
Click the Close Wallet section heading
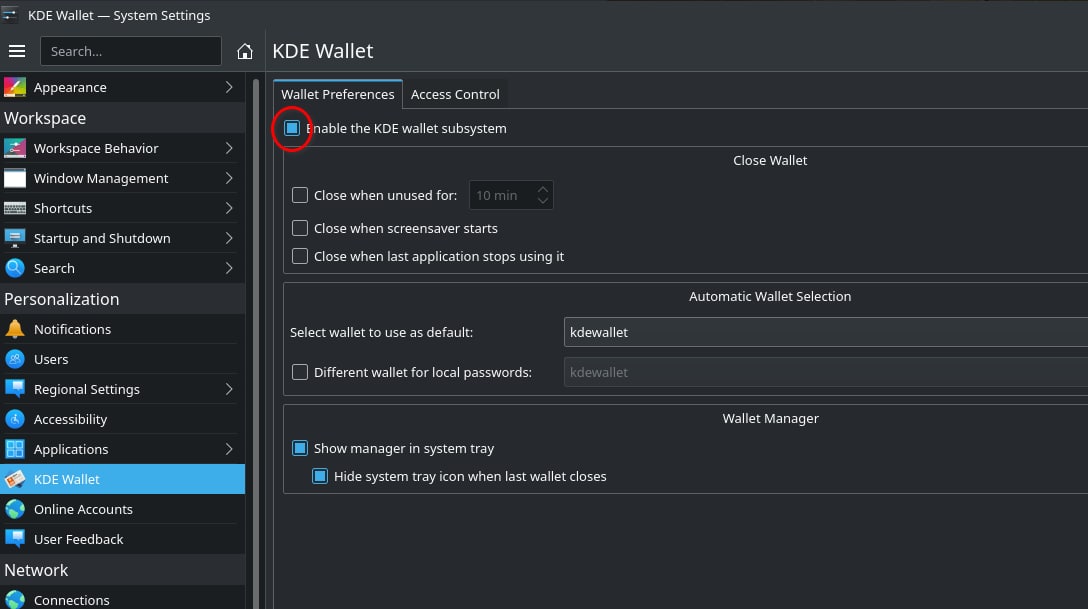tap(770, 160)
